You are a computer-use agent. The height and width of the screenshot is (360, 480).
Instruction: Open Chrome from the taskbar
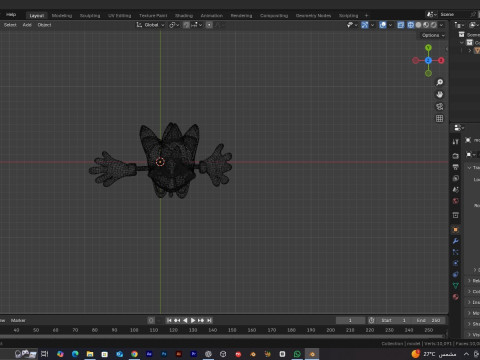tap(134, 354)
